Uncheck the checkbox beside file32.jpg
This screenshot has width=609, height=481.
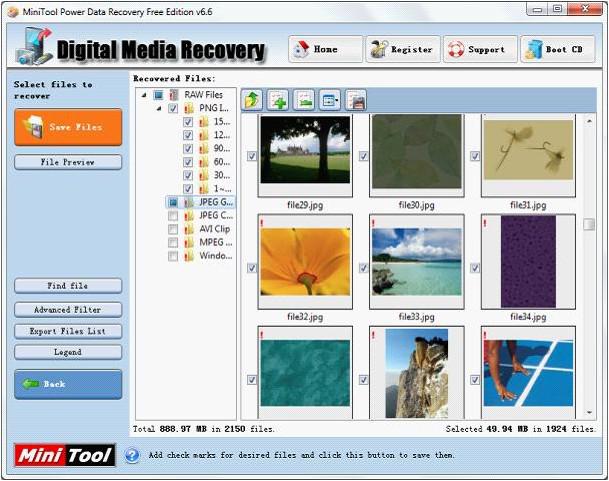click(252, 268)
